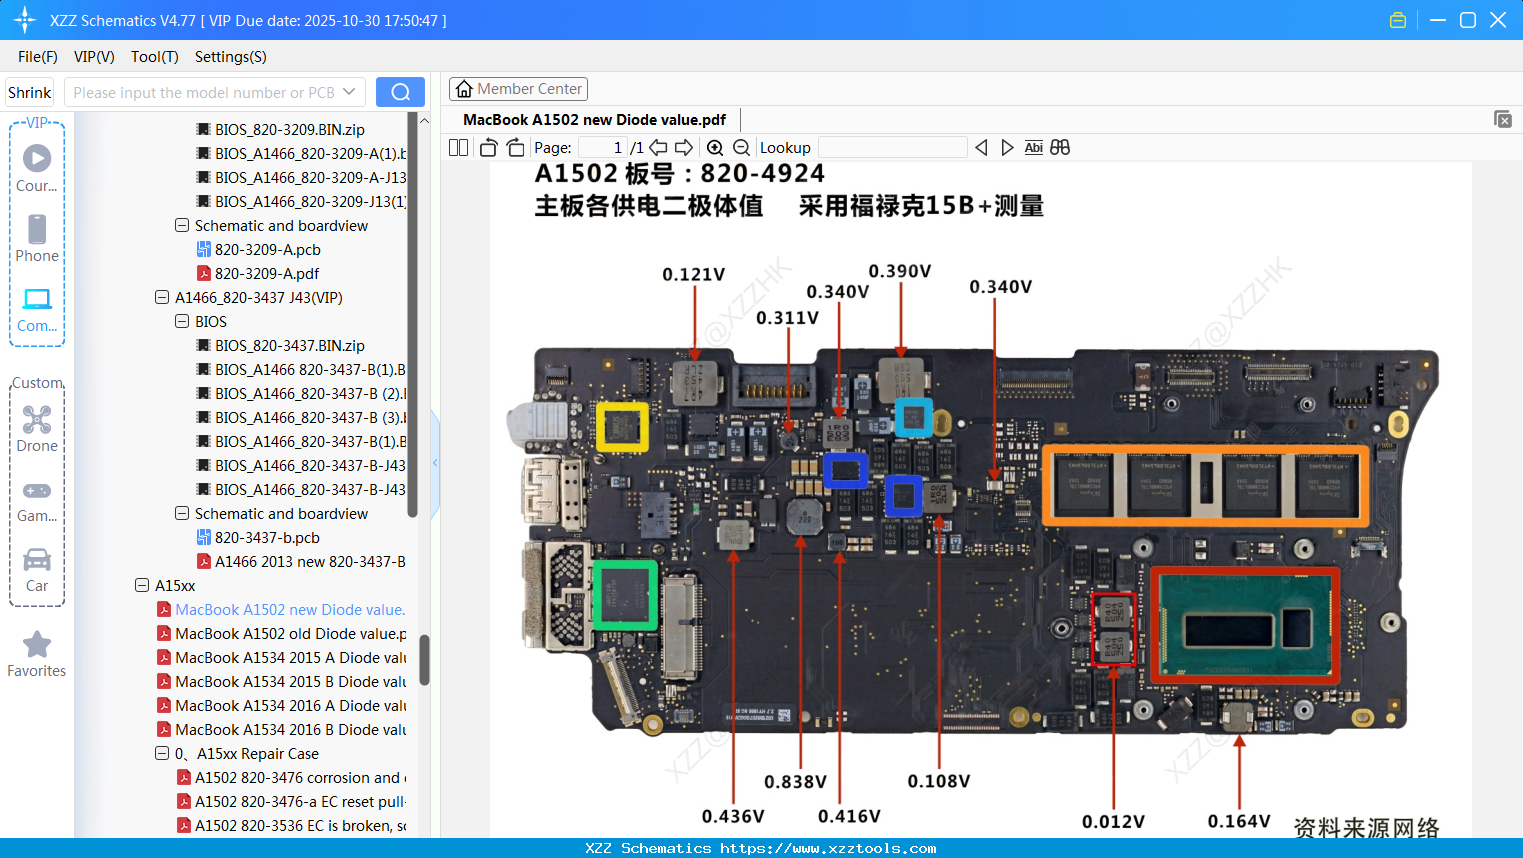Screen dimensions: 1523x858
Task: Focus the model number or PCB search box
Action: pos(204,92)
